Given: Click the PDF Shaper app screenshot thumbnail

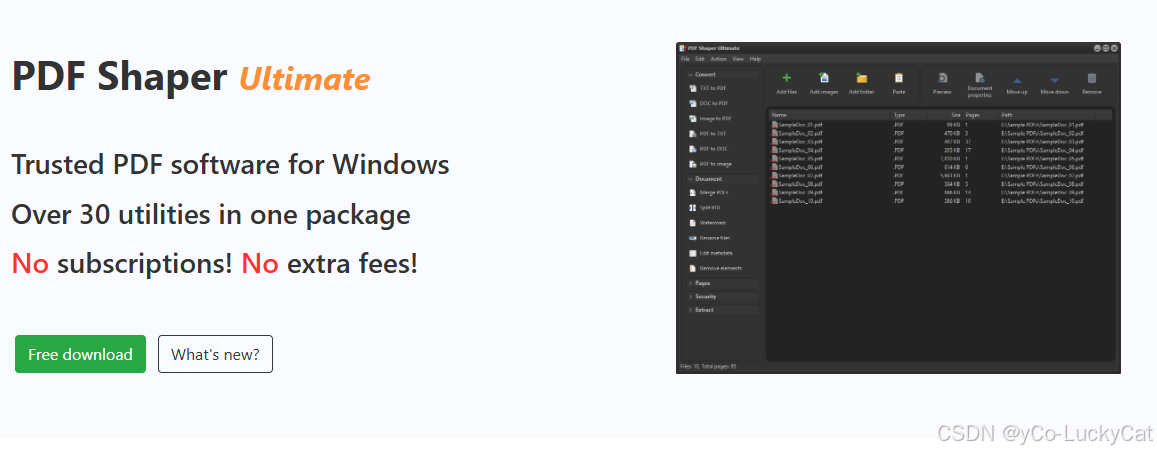Looking at the screenshot, I should point(898,207).
